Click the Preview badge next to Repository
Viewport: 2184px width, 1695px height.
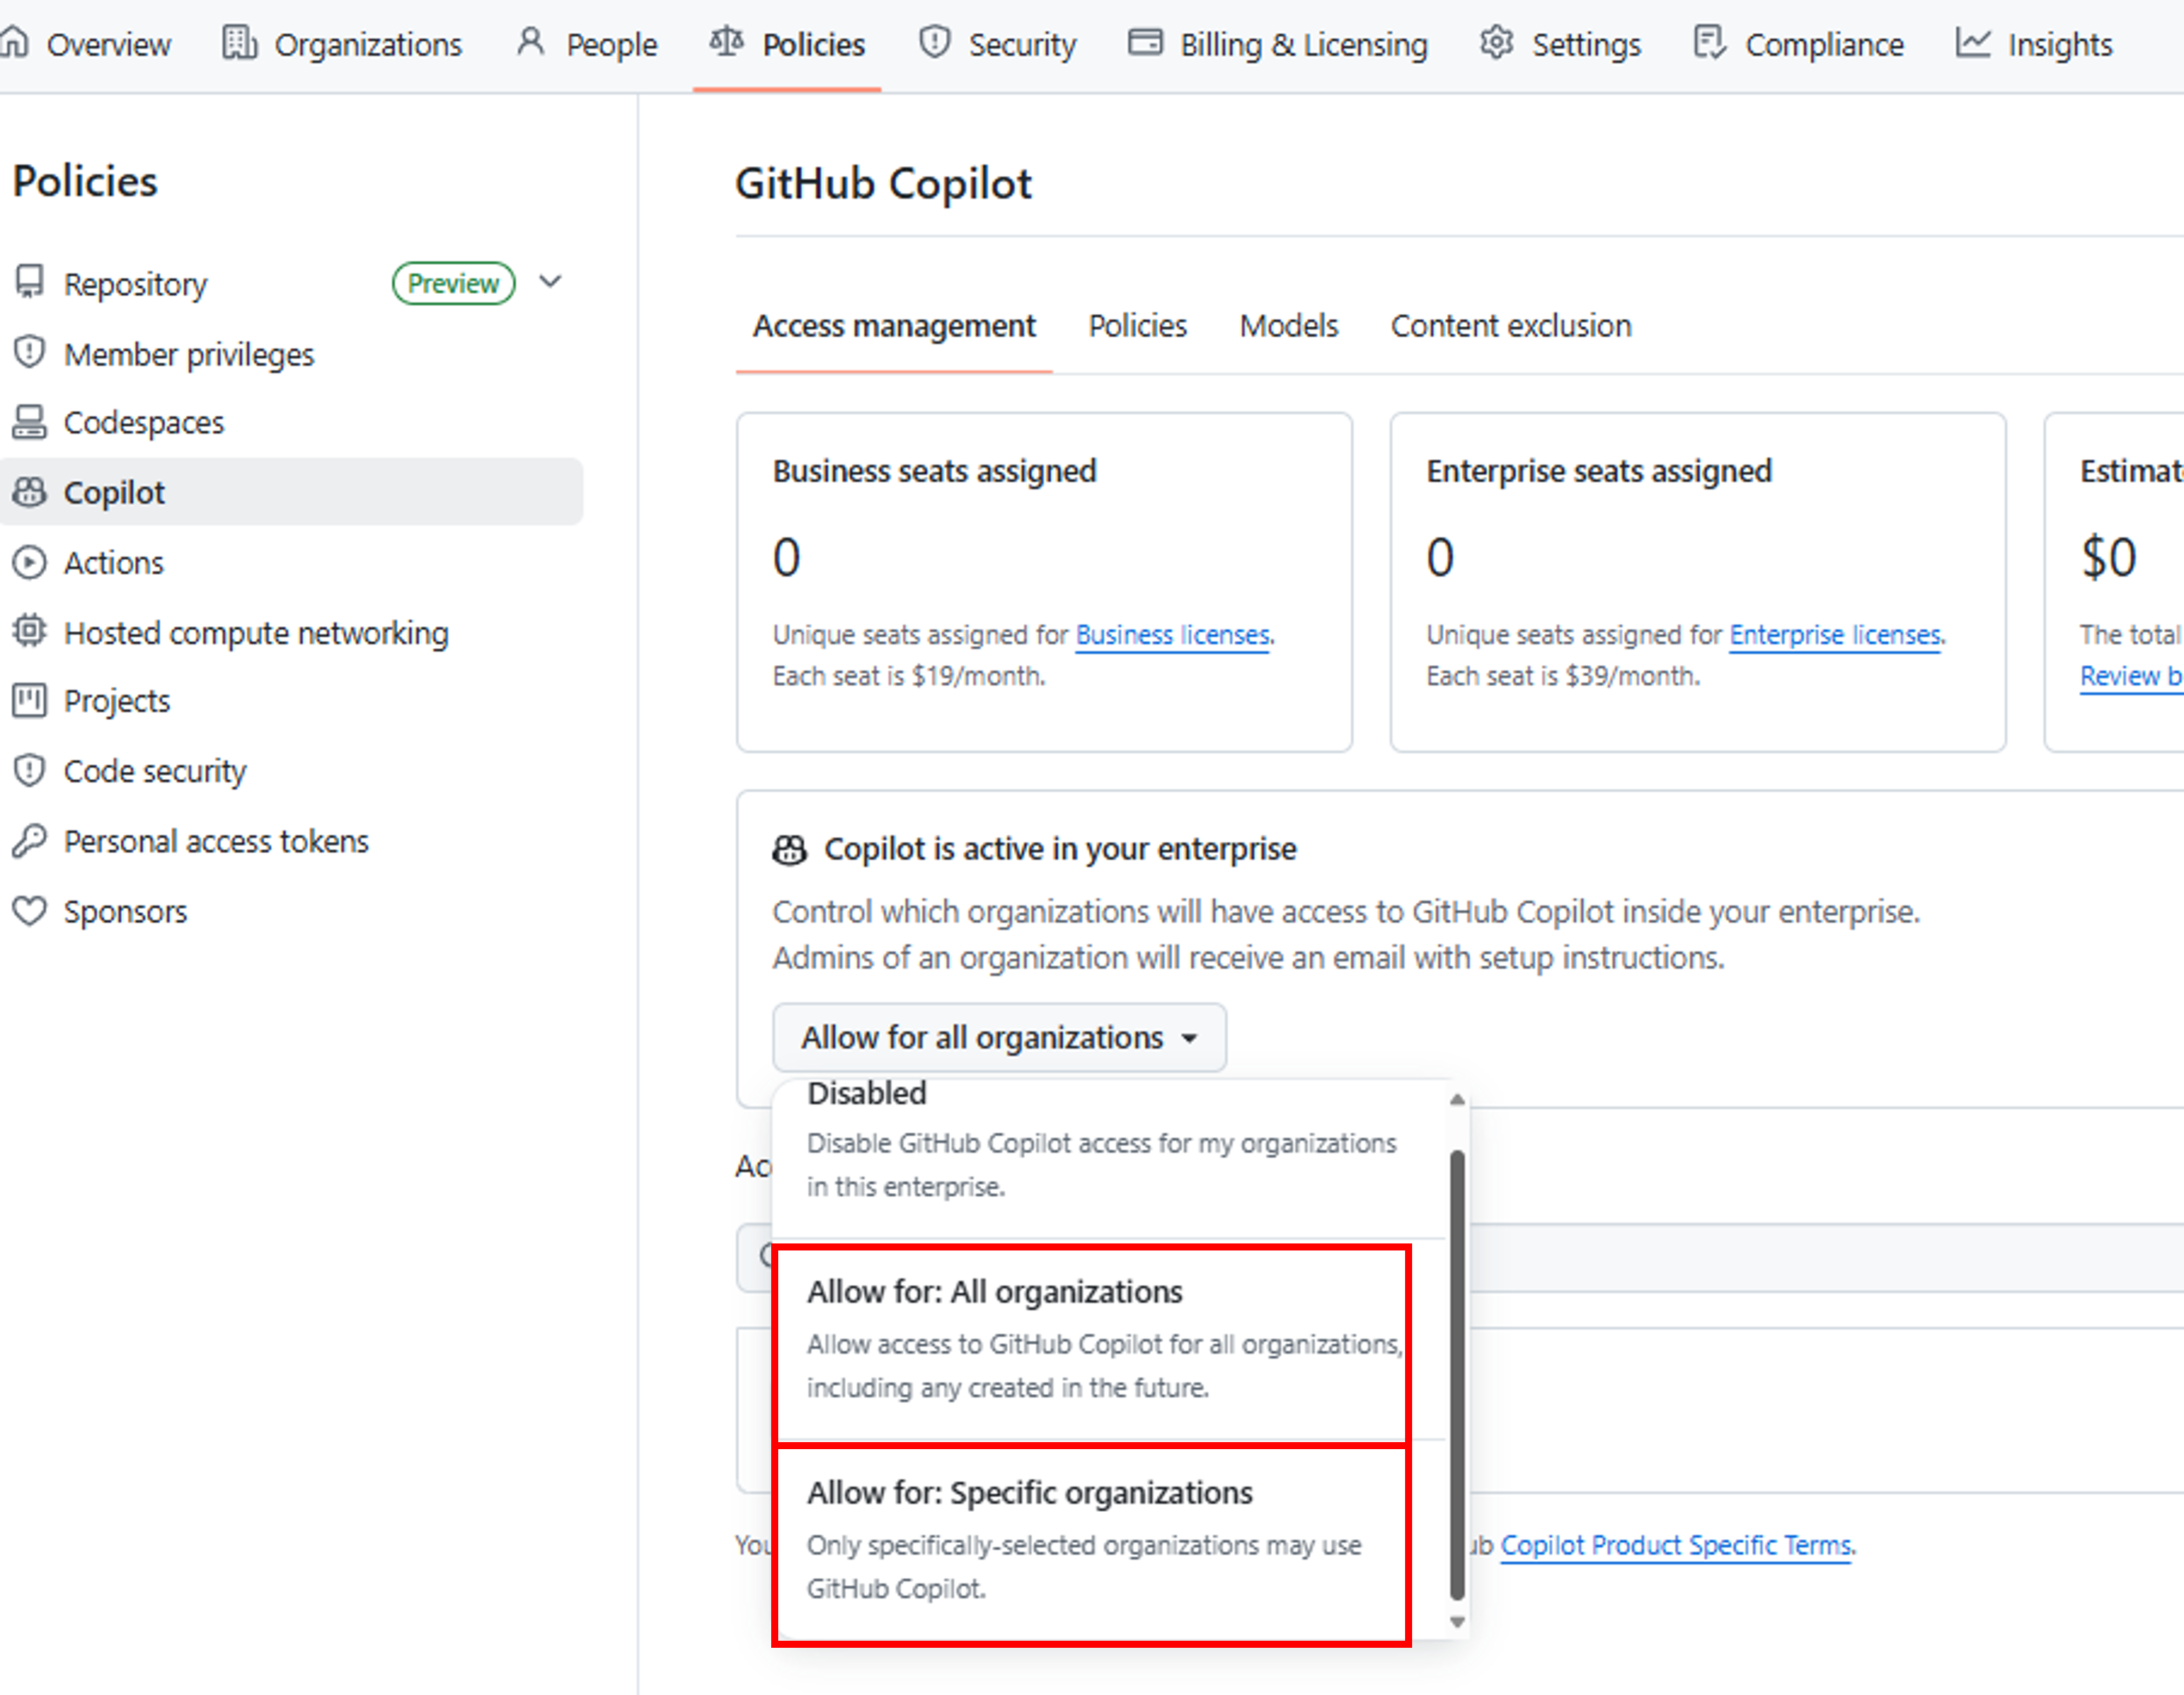click(453, 283)
